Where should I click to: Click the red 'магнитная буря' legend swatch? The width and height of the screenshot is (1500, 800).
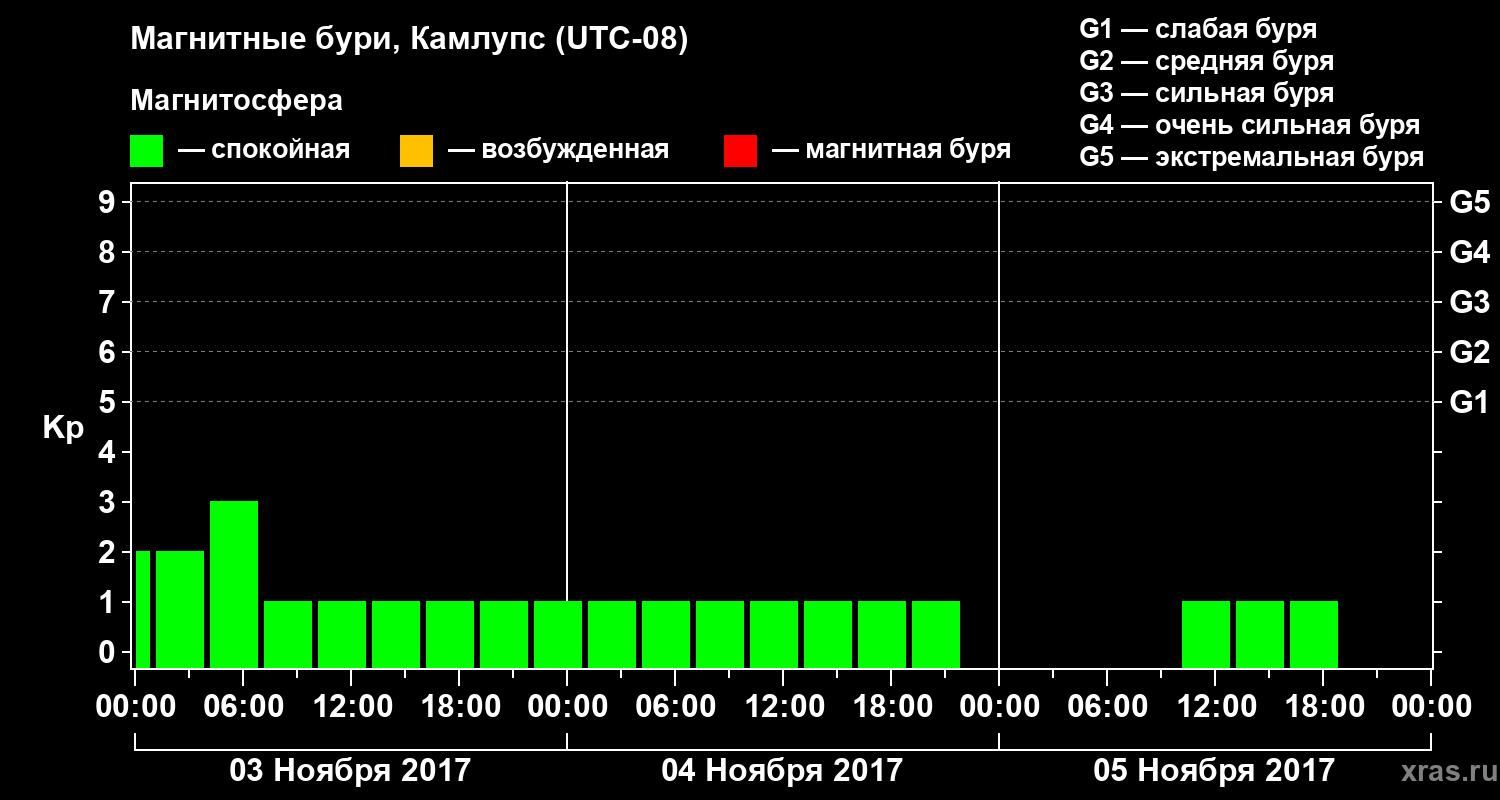pyautogui.click(x=740, y=151)
